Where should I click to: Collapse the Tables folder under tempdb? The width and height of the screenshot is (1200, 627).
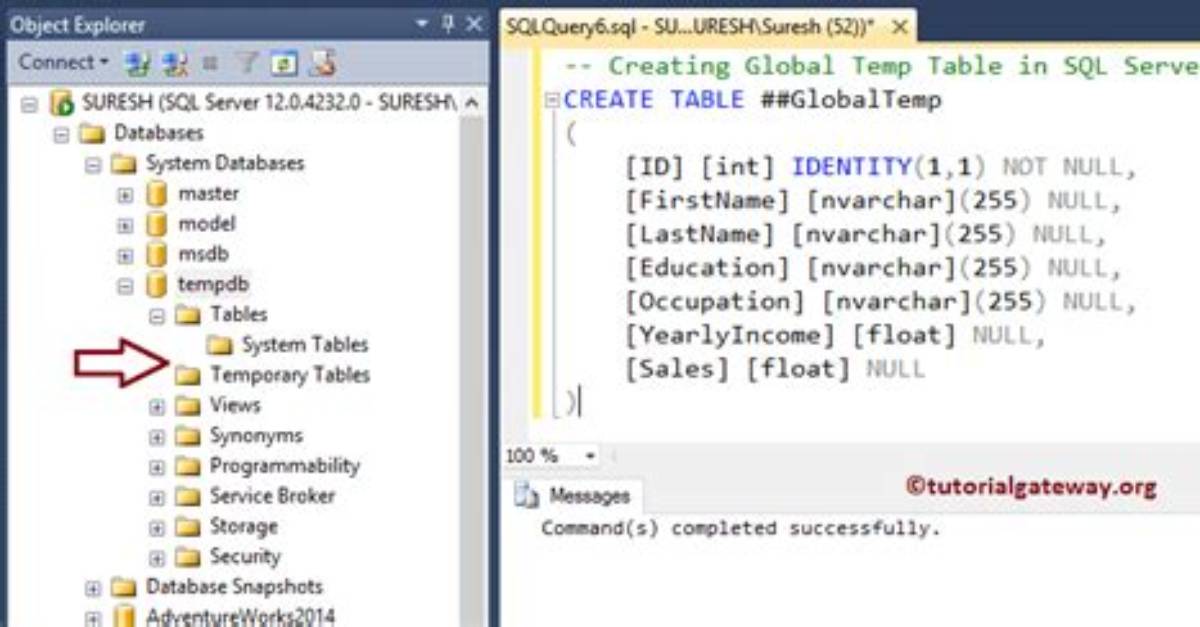[x=156, y=316]
